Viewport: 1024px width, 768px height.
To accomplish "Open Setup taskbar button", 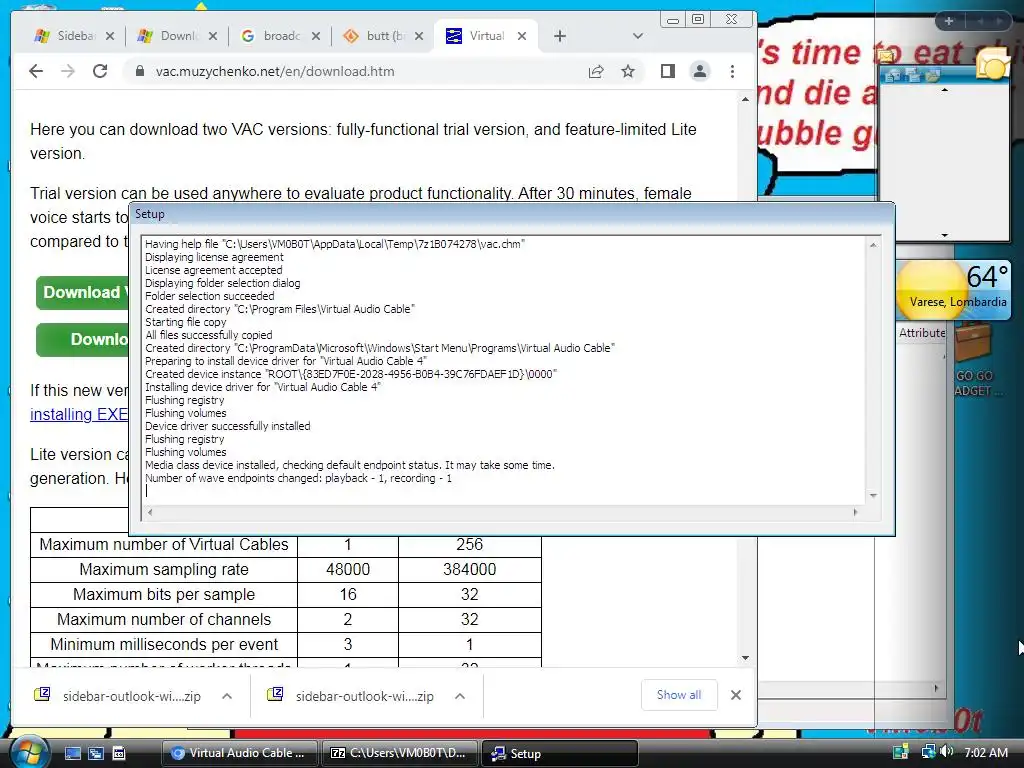I will click(560, 753).
